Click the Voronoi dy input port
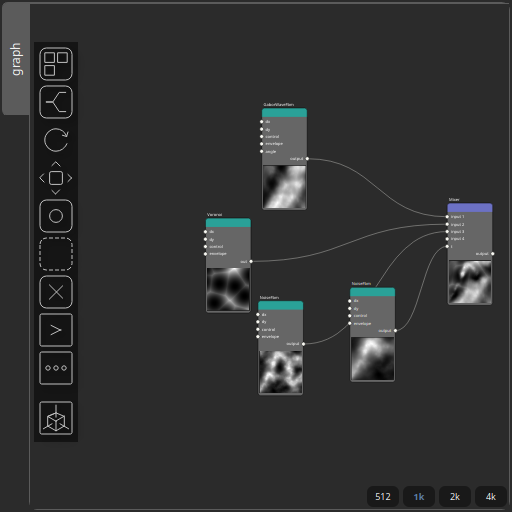Screen dimensions: 512x512 206,239
